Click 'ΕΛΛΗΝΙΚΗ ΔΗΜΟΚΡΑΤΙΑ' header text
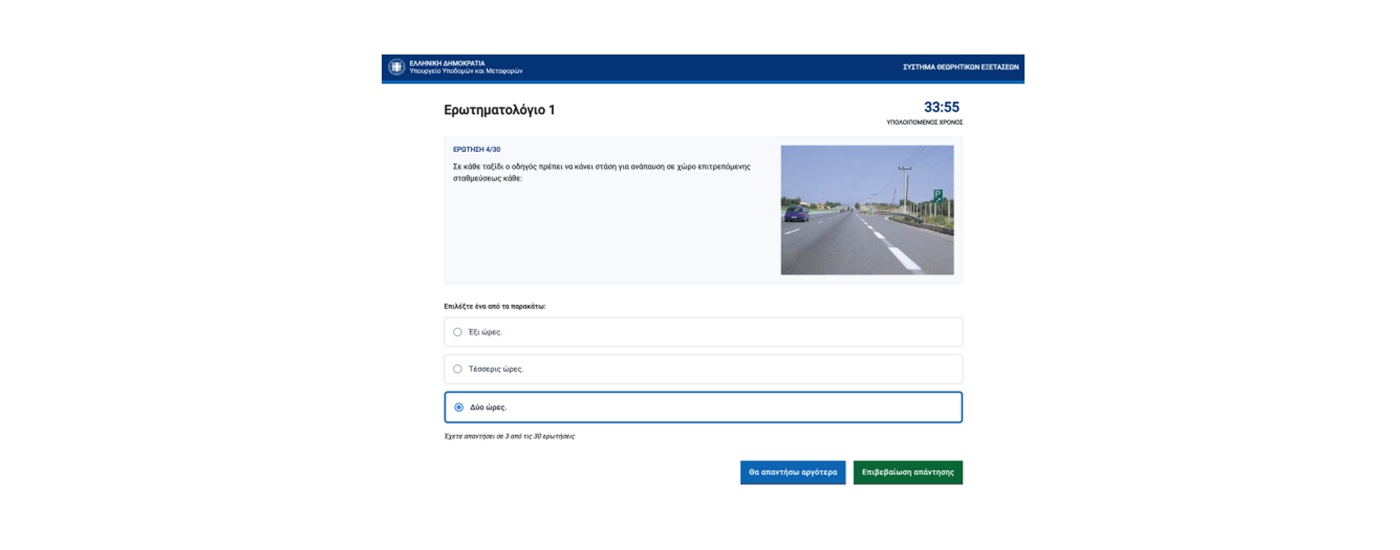 click(447, 63)
